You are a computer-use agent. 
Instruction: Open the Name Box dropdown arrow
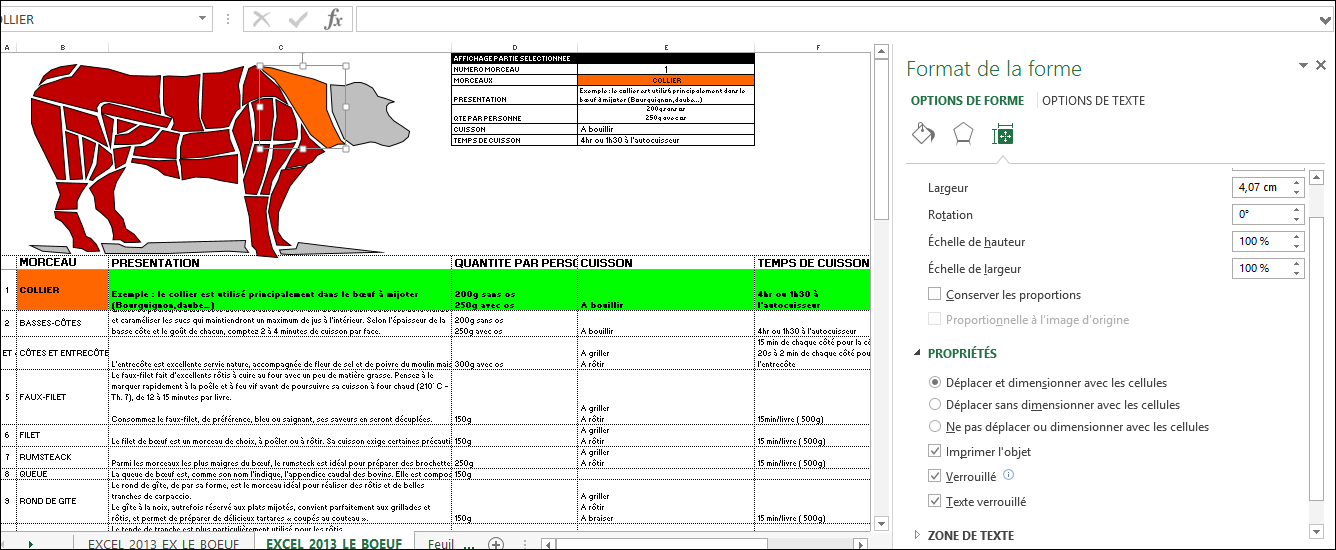(x=204, y=19)
